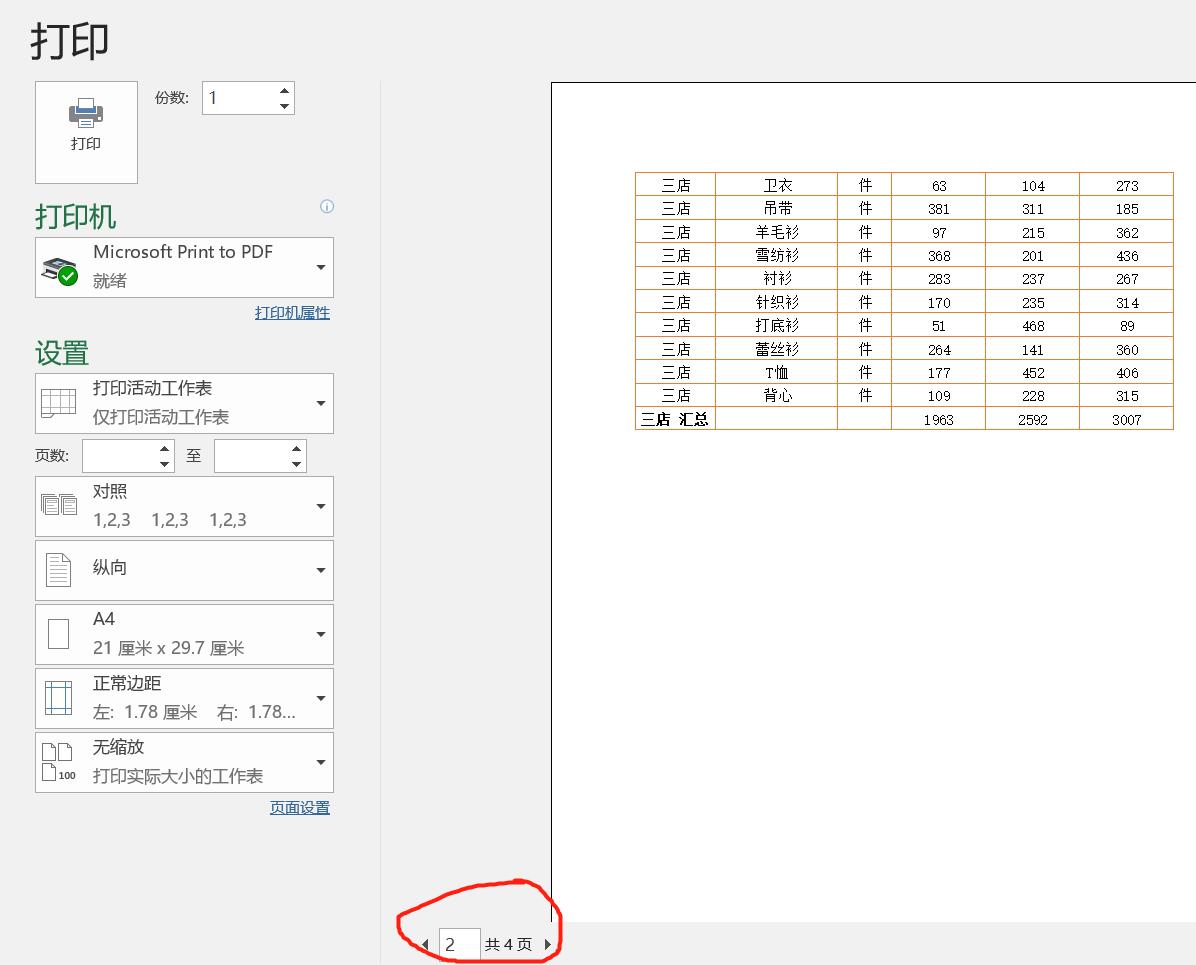Image resolution: width=1196 pixels, height=965 pixels.
Task: Click the starting page number input field
Action: click(120, 456)
